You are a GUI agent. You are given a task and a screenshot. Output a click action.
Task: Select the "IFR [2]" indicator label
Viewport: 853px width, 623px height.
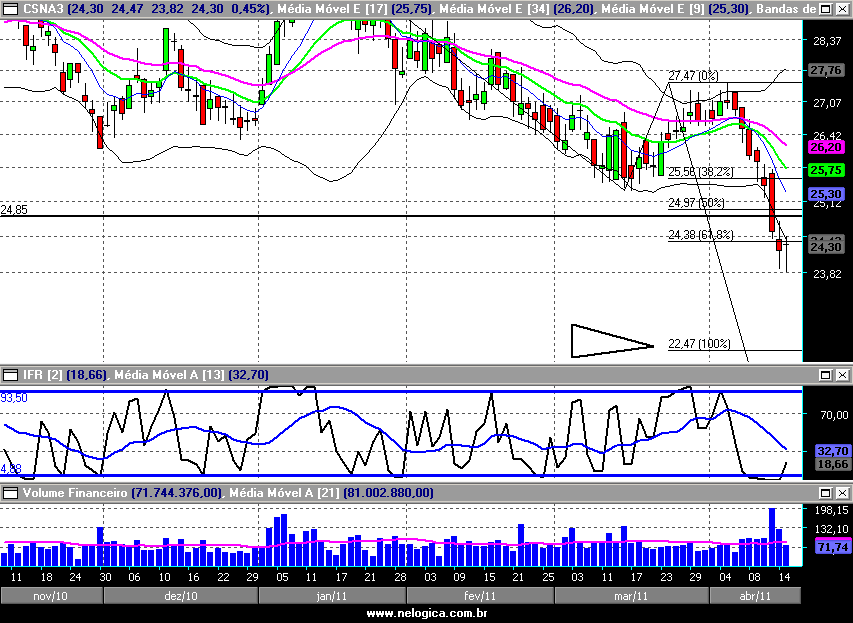click(x=42, y=375)
